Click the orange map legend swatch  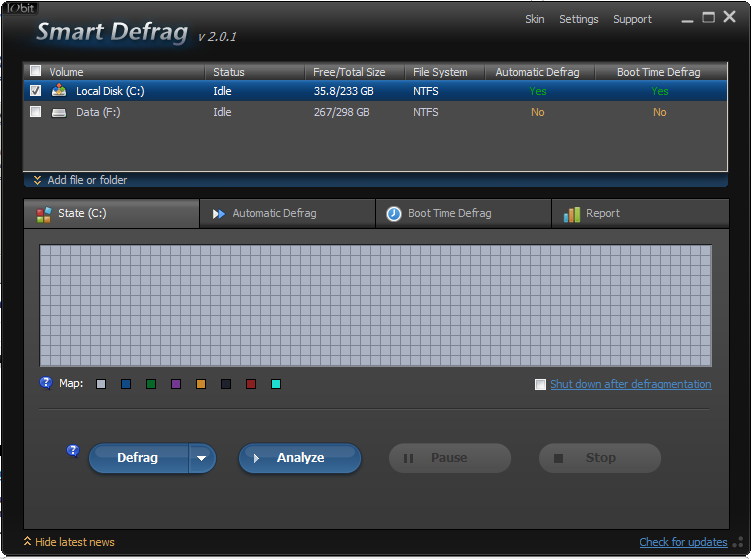click(x=201, y=384)
